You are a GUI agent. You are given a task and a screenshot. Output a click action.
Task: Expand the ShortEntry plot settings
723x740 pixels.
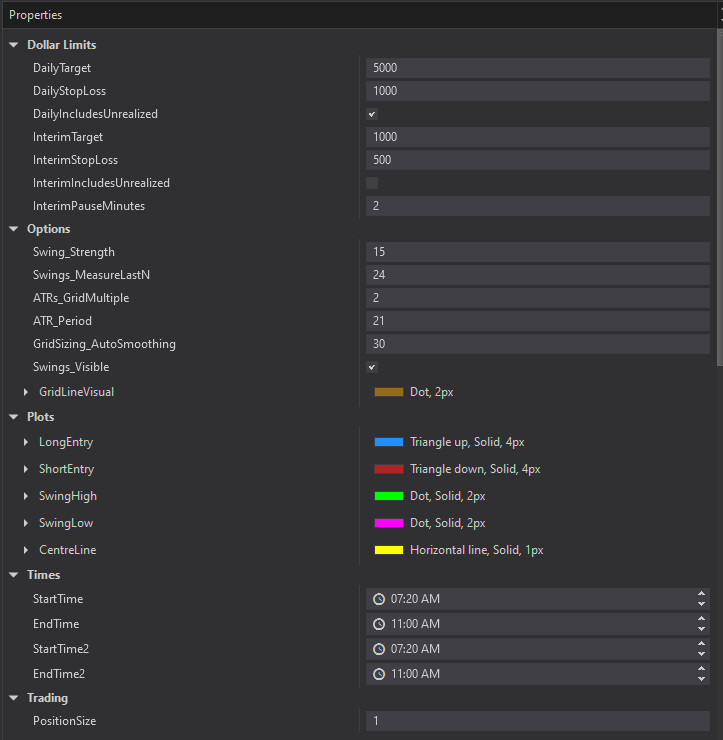(26, 469)
